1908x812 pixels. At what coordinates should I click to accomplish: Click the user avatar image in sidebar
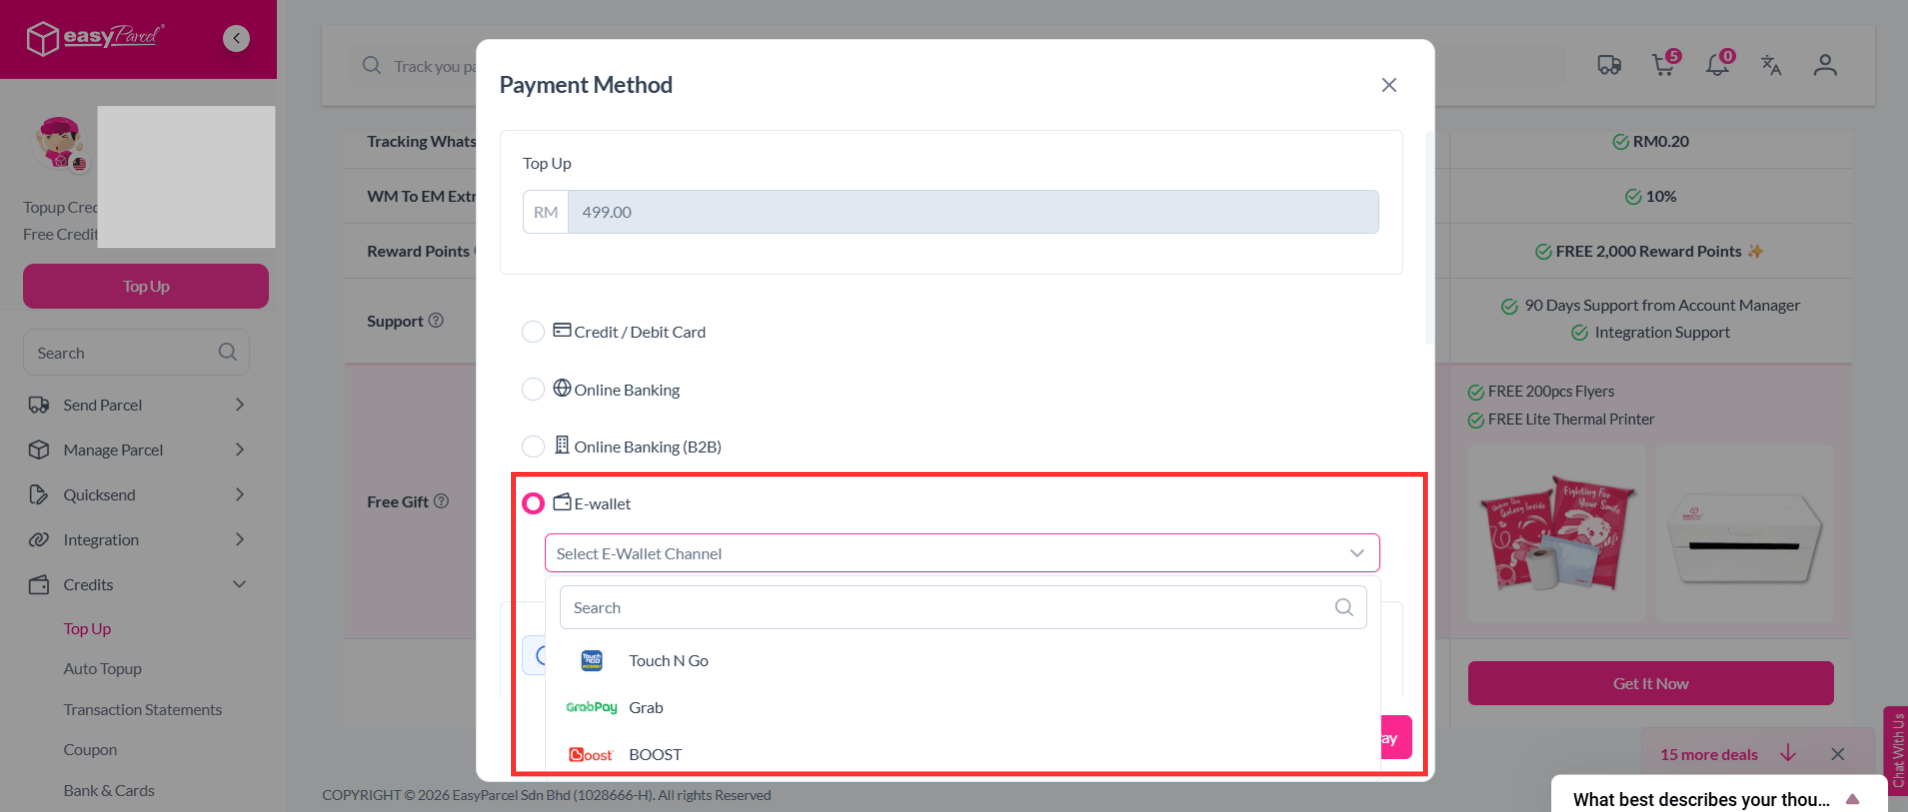pyautogui.click(x=60, y=143)
